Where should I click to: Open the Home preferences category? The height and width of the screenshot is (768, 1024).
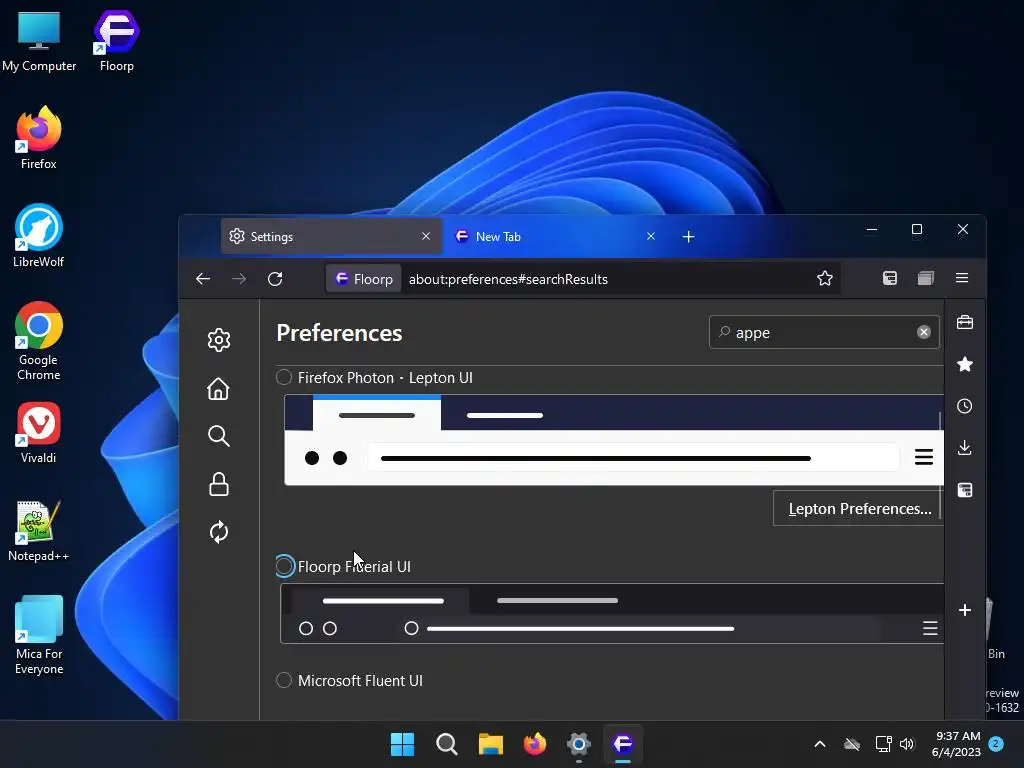219,389
